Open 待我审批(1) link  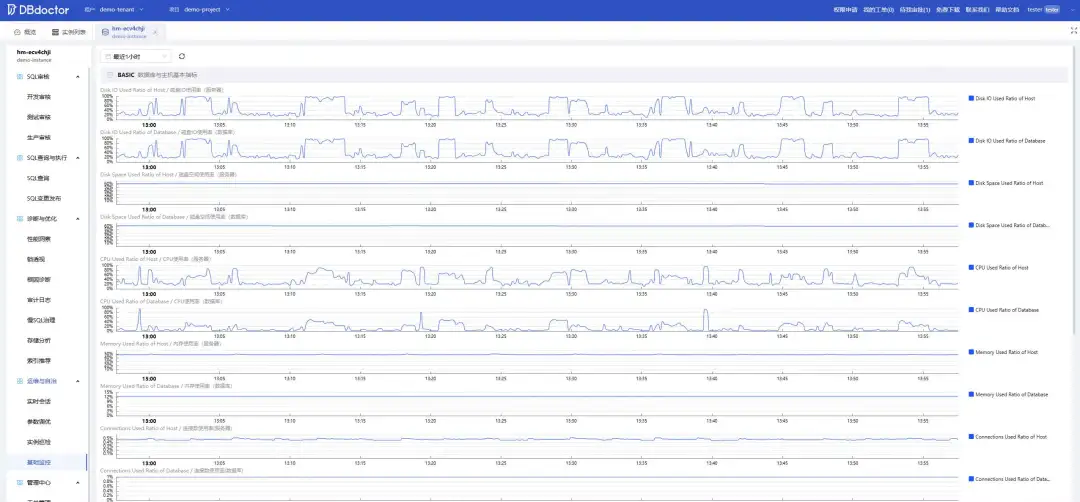[915, 10]
